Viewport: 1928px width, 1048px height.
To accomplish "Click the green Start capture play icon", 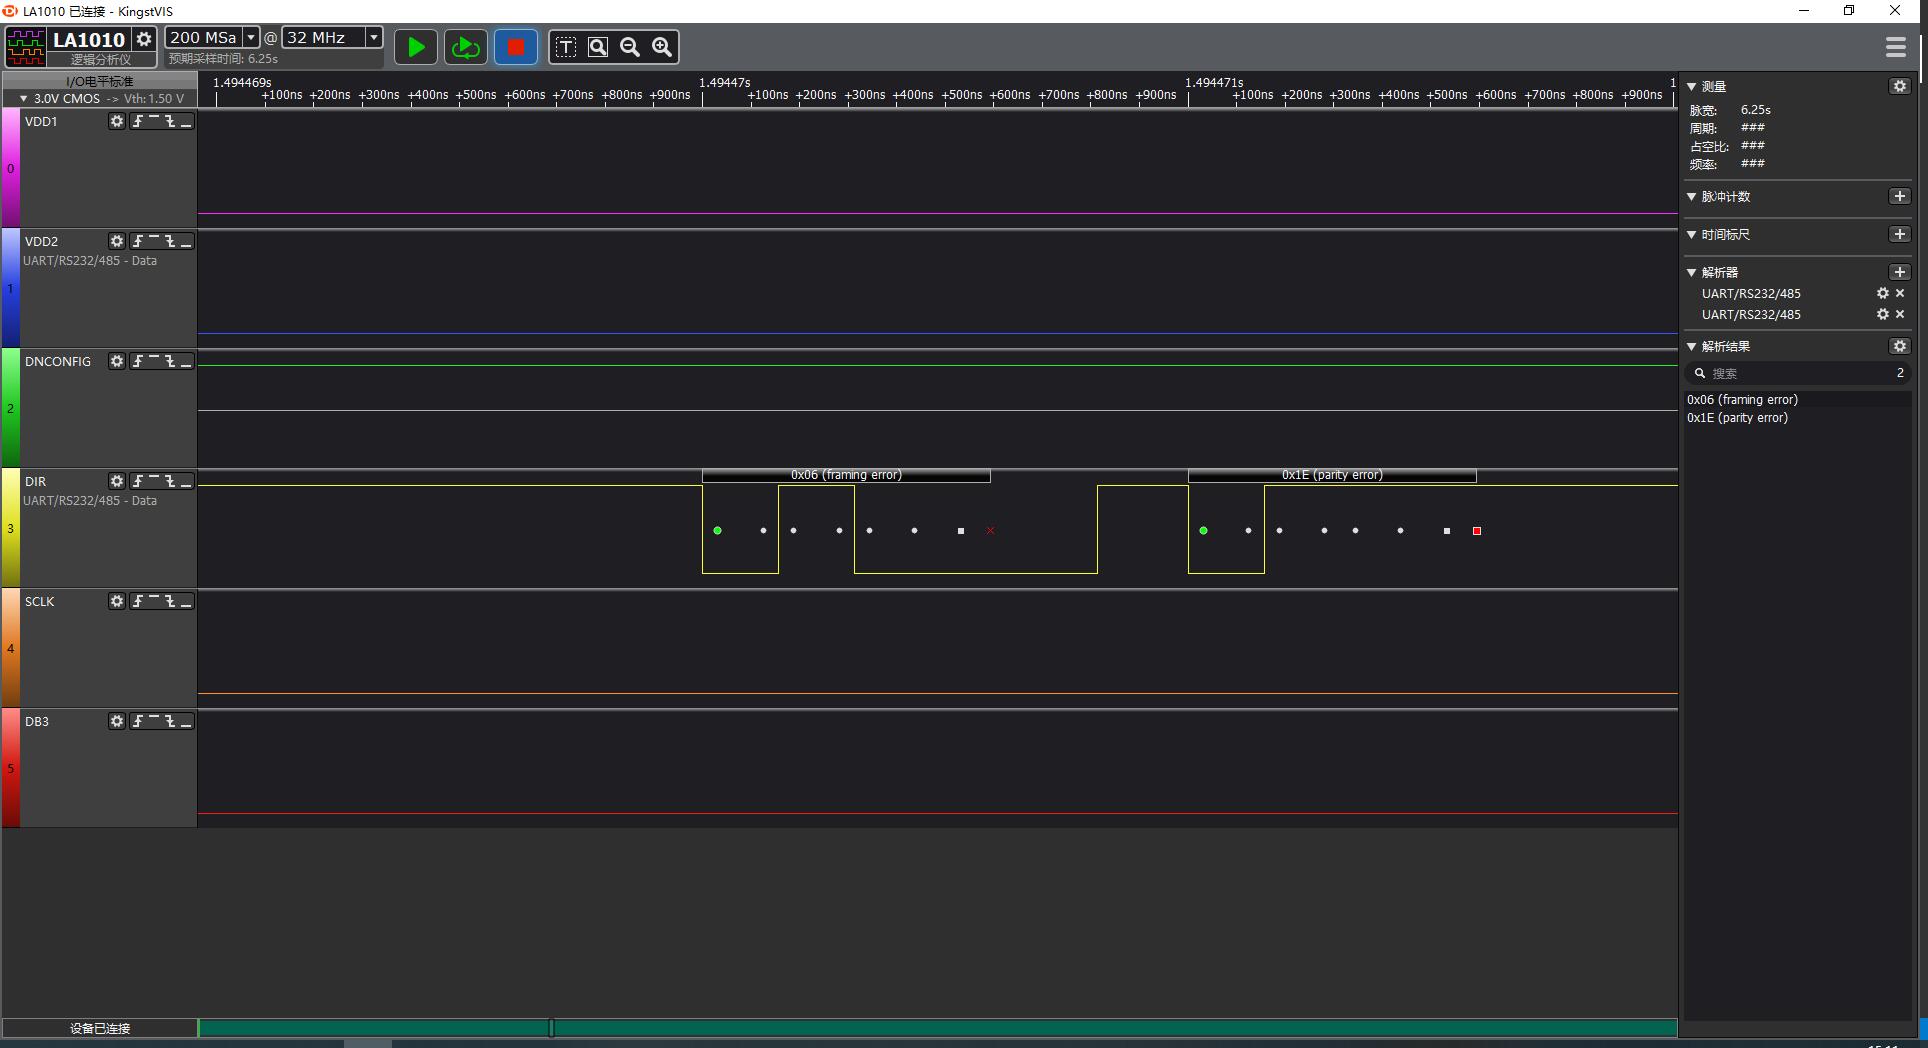I will coord(416,47).
